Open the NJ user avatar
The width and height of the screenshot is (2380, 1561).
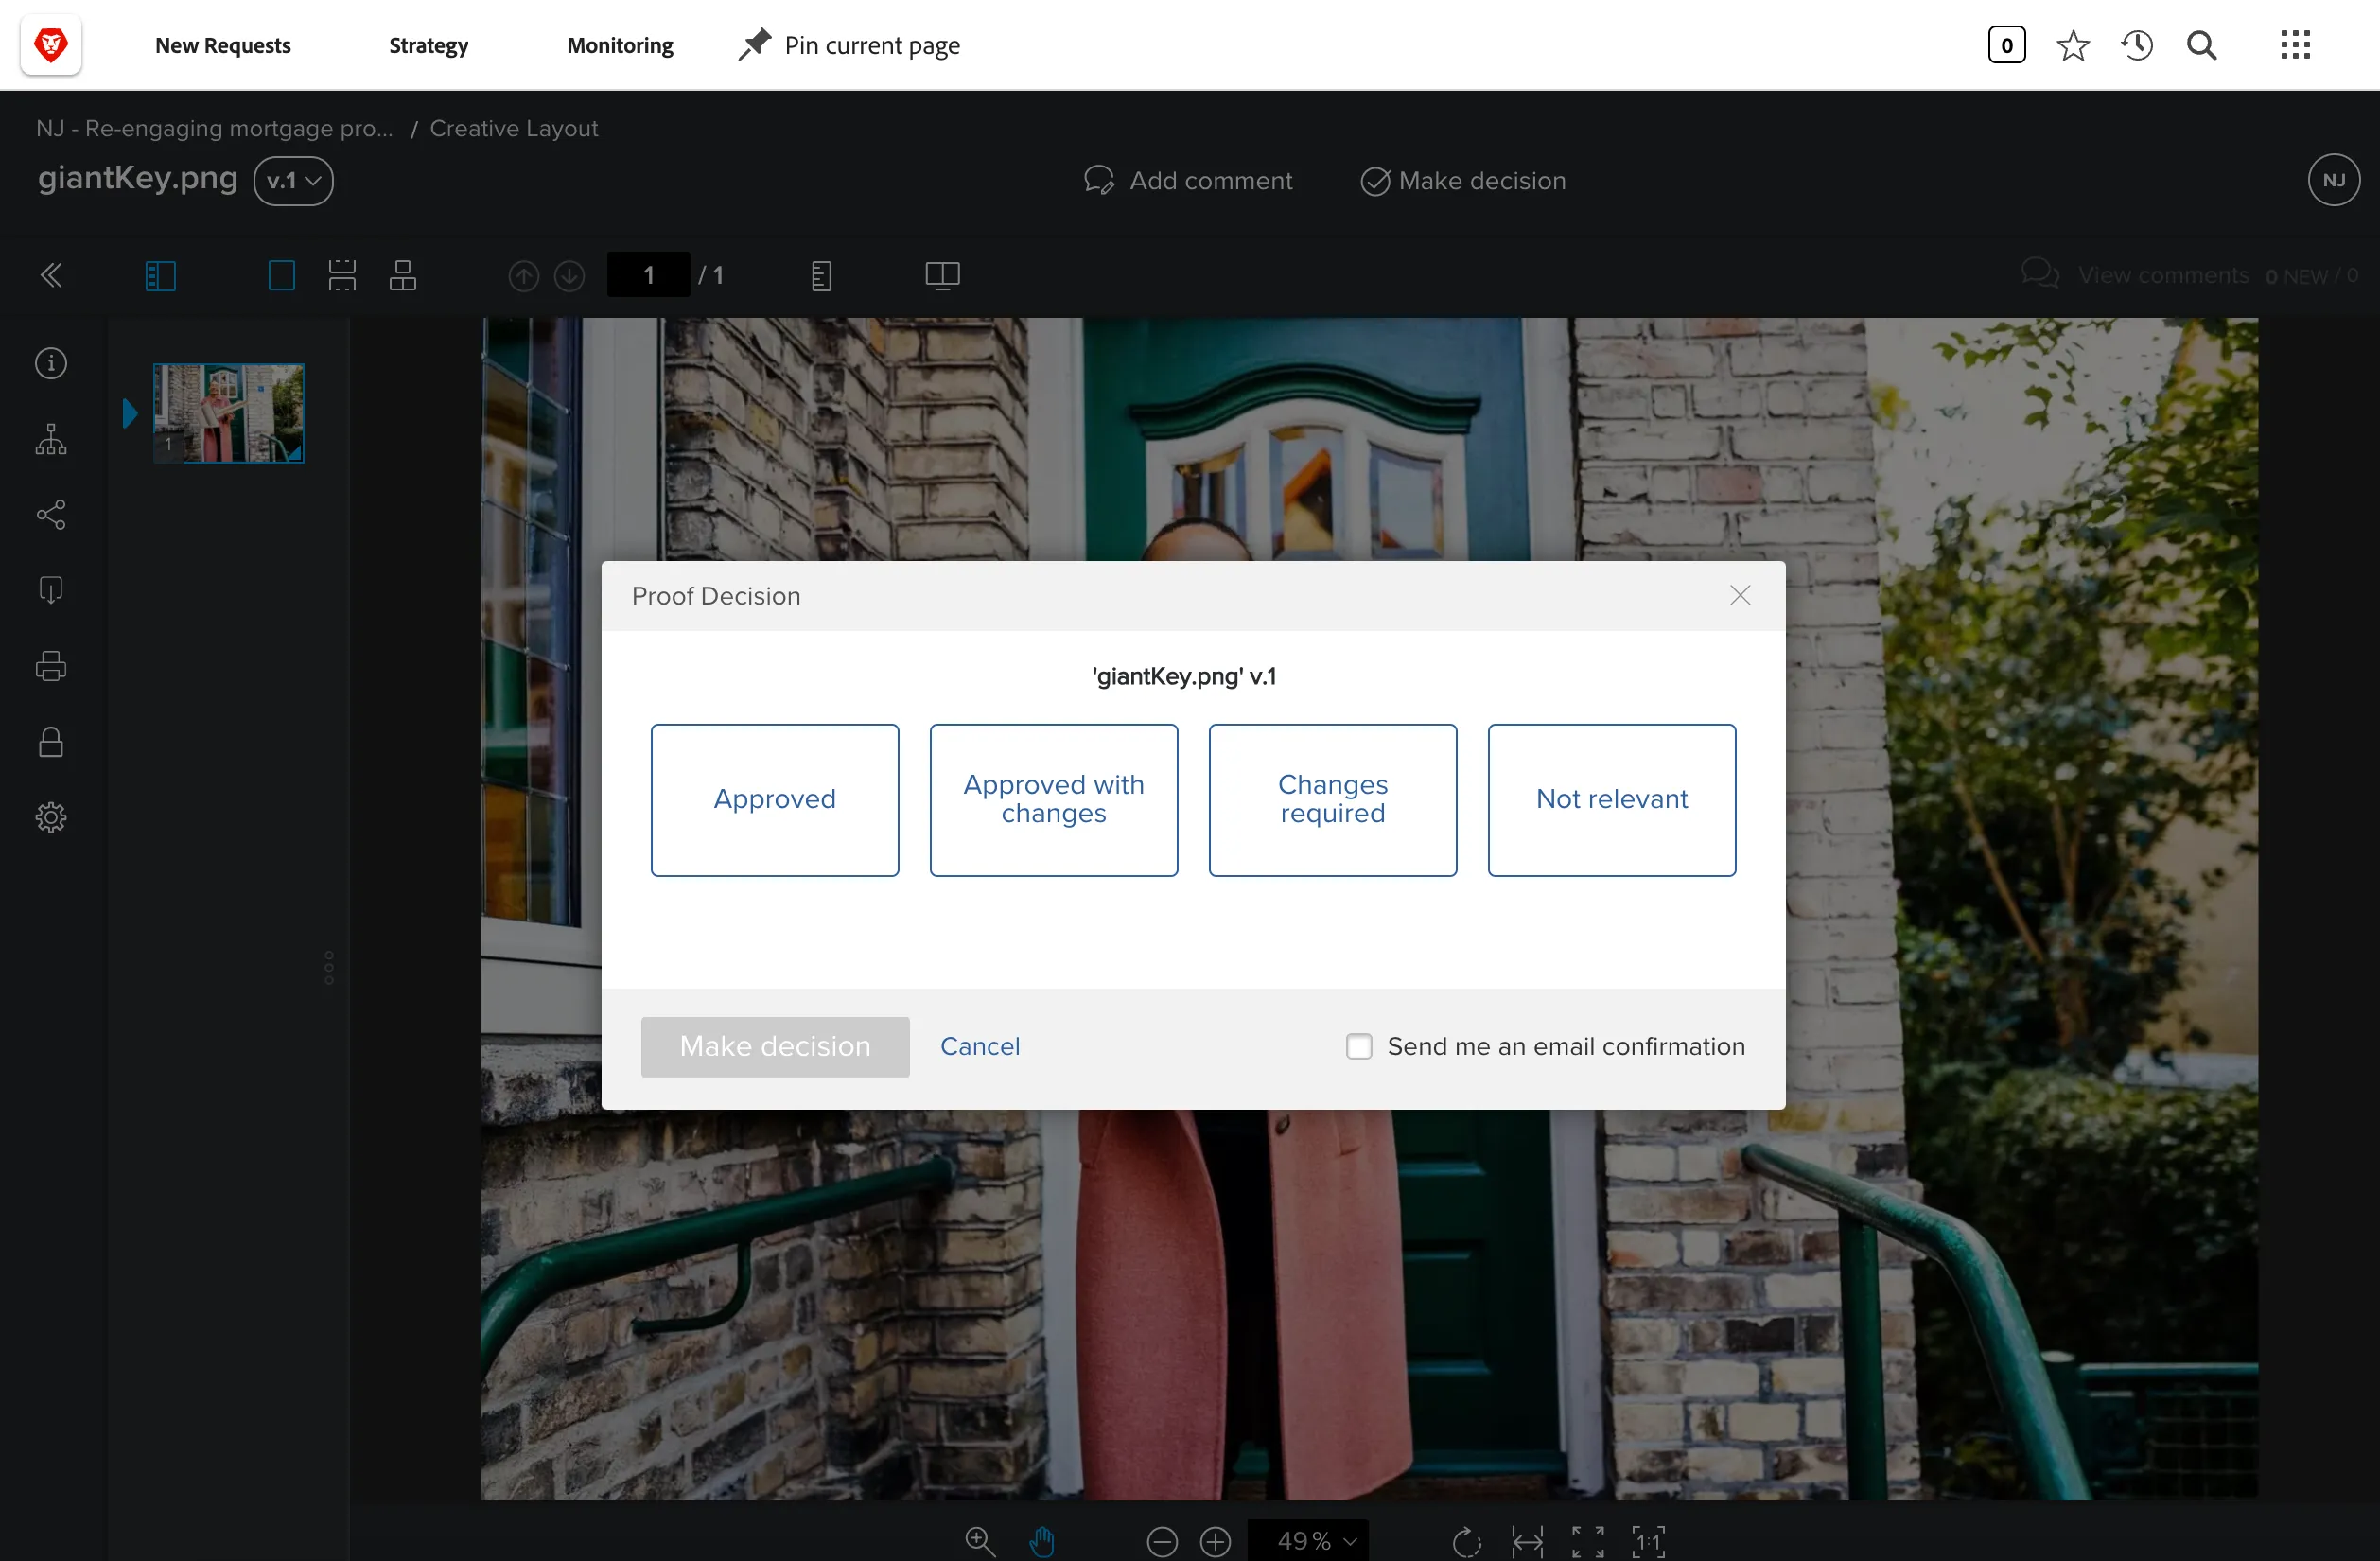(2334, 180)
